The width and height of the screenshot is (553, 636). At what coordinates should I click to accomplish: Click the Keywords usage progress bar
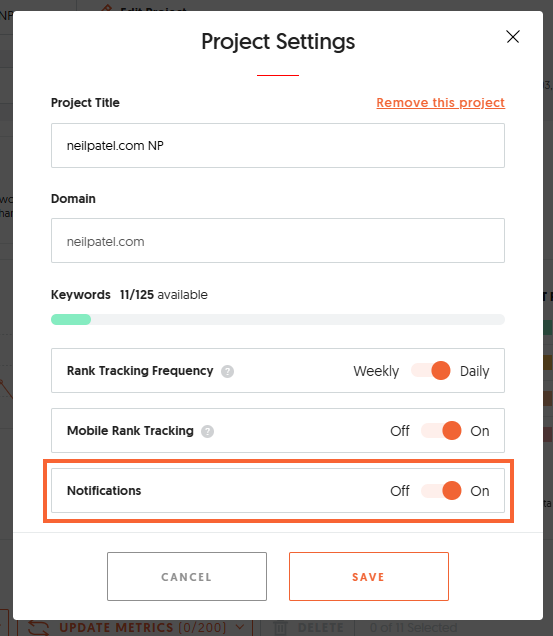click(278, 320)
